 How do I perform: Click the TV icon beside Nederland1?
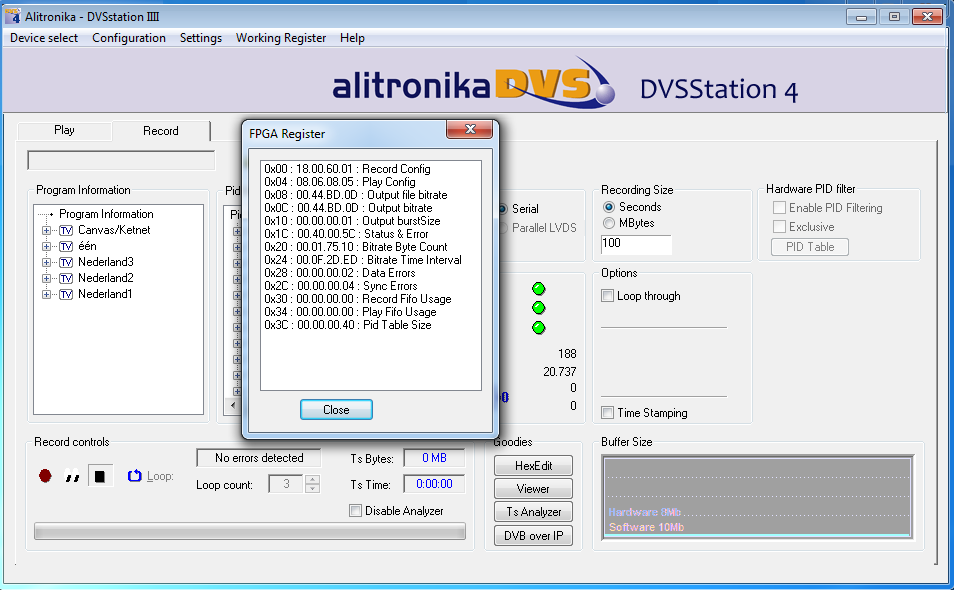click(66, 294)
